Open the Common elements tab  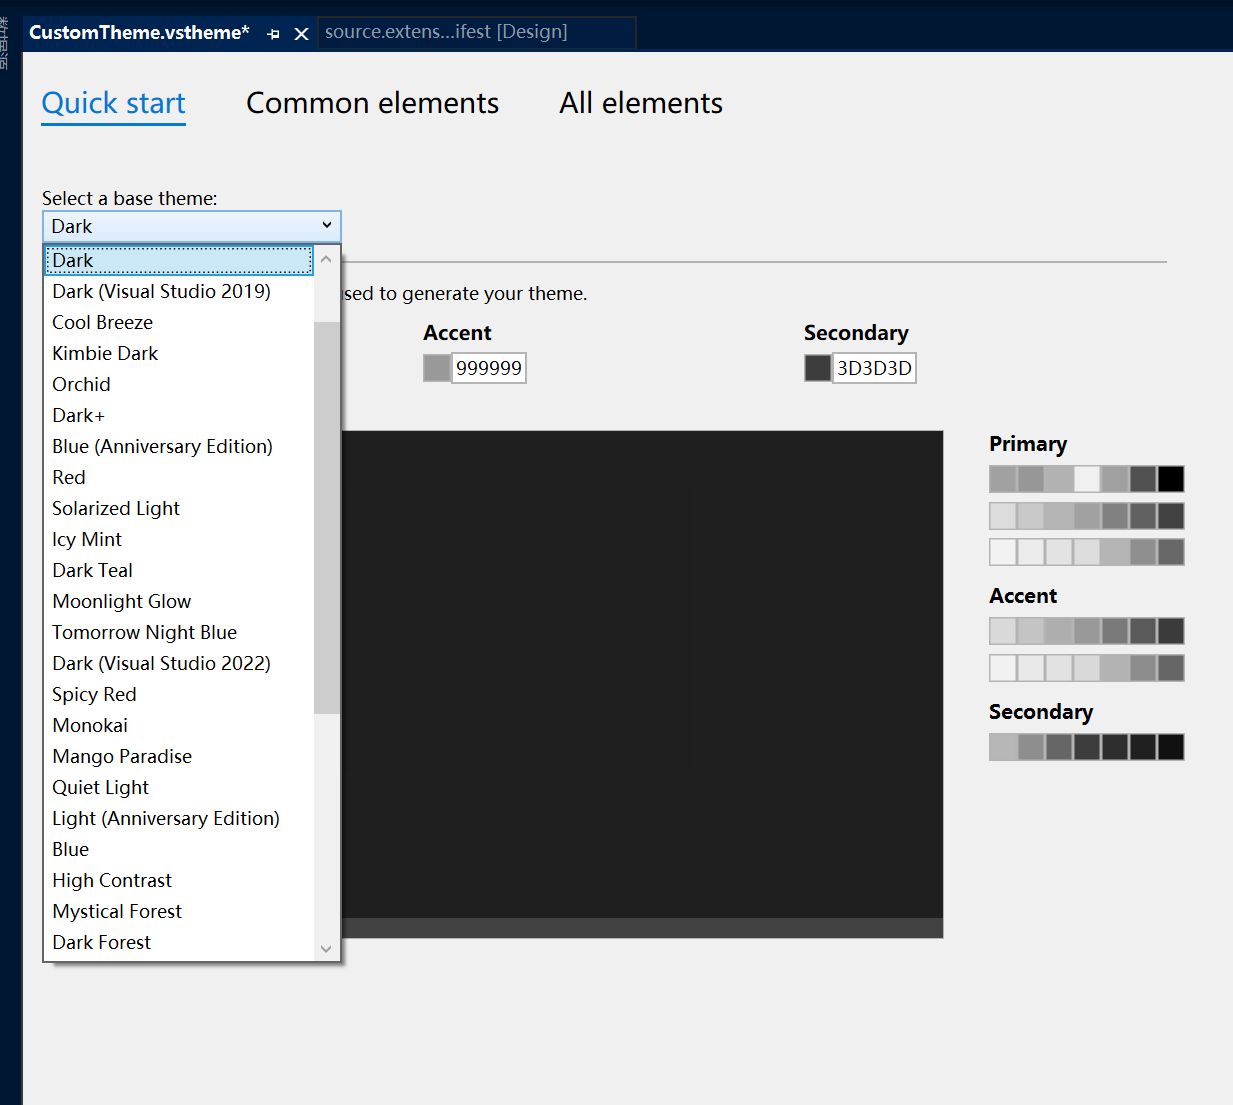point(372,103)
